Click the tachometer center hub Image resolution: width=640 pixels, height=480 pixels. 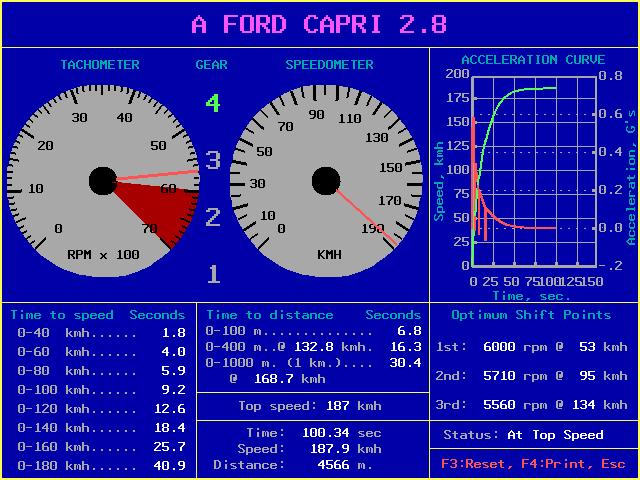(103, 181)
